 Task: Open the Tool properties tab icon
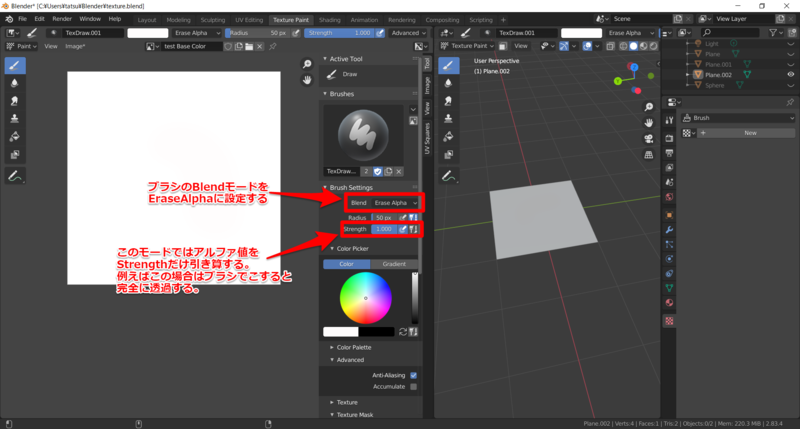point(669,120)
